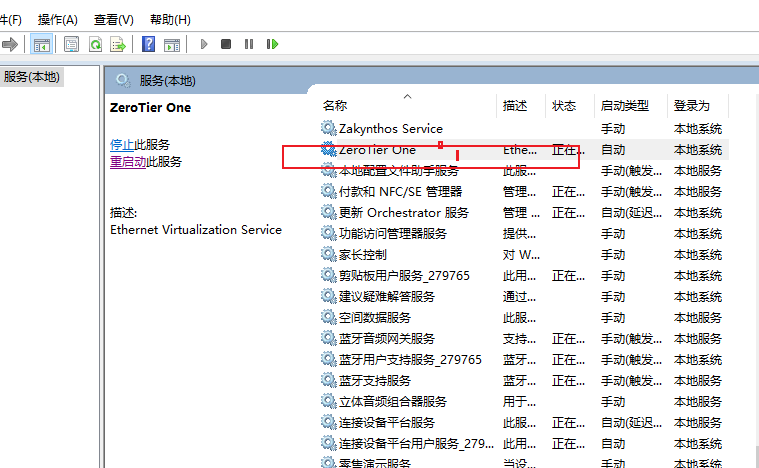Open the 帮助(H) menu
This screenshot has height=468, width=759.
[x=170, y=19]
